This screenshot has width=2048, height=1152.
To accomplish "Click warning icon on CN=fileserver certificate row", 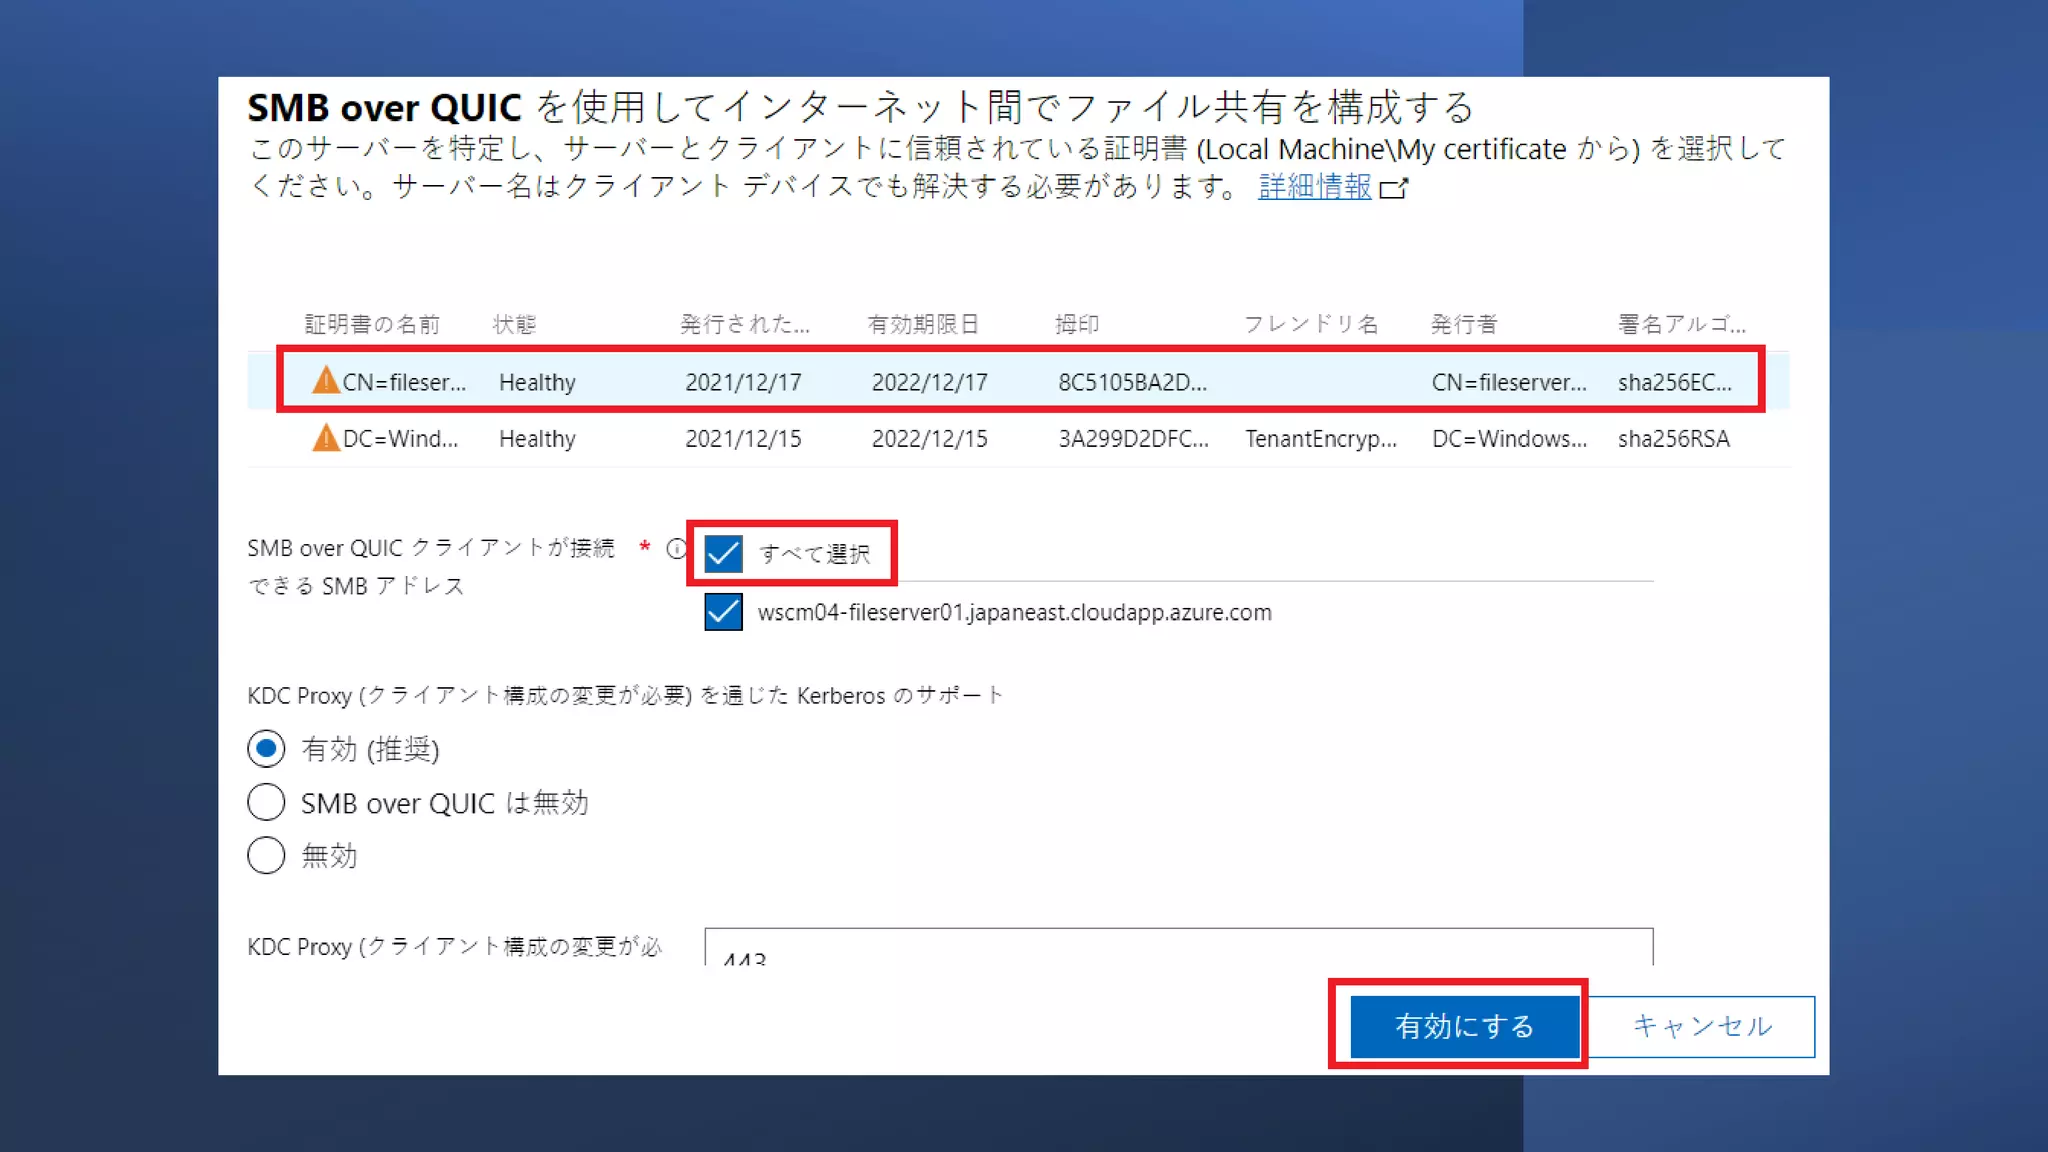I will pyautogui.click(x=325, y=381).
